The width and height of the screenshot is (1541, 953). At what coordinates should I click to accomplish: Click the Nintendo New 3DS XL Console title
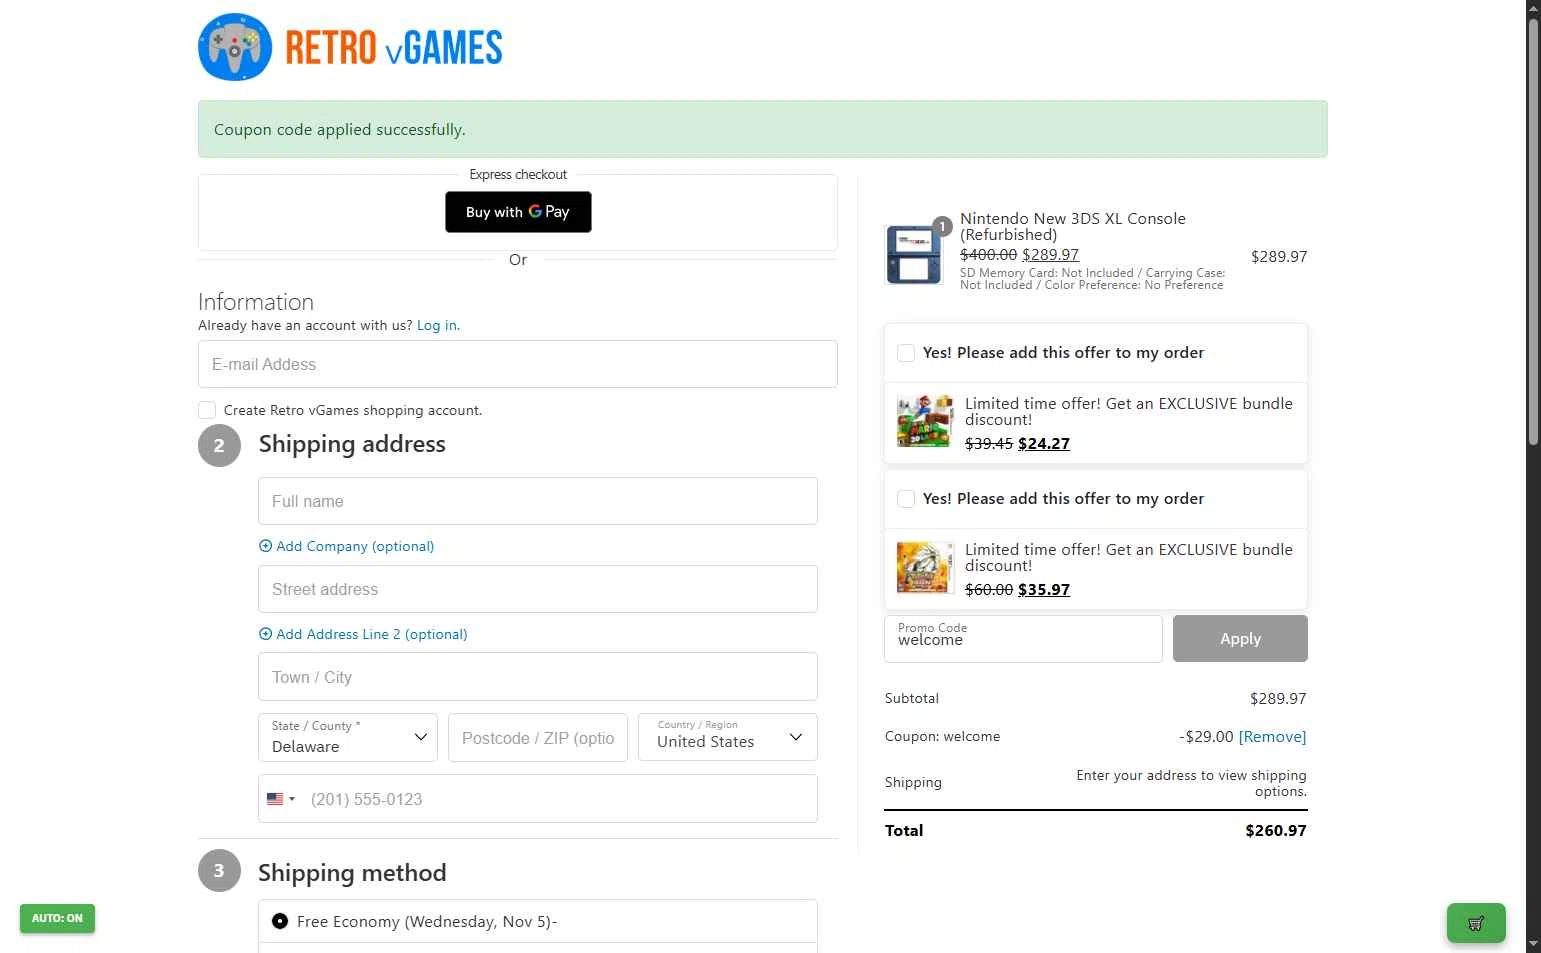1073,226
